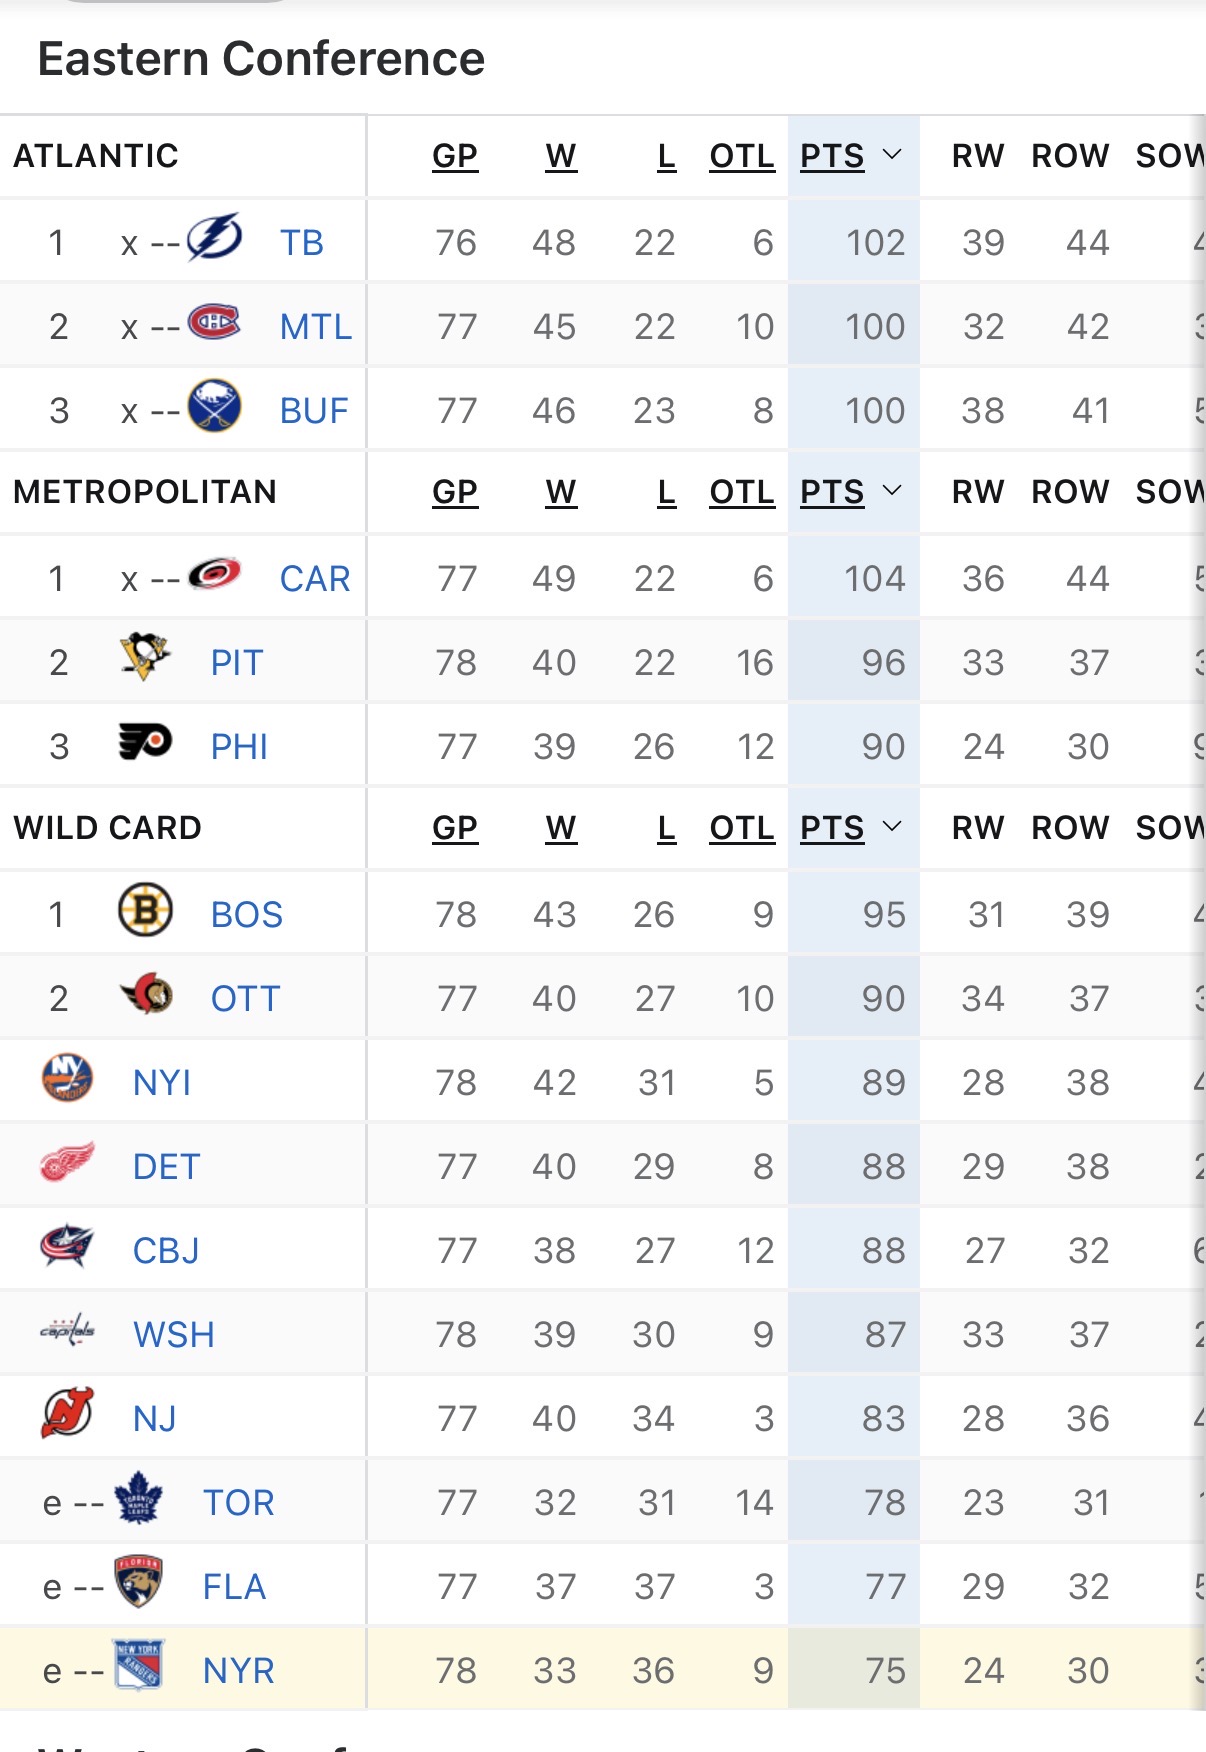1206x1752 pixels.
Task: Toggle the Metropolitan PTS sort chevron
Action: tap(892, 491)
